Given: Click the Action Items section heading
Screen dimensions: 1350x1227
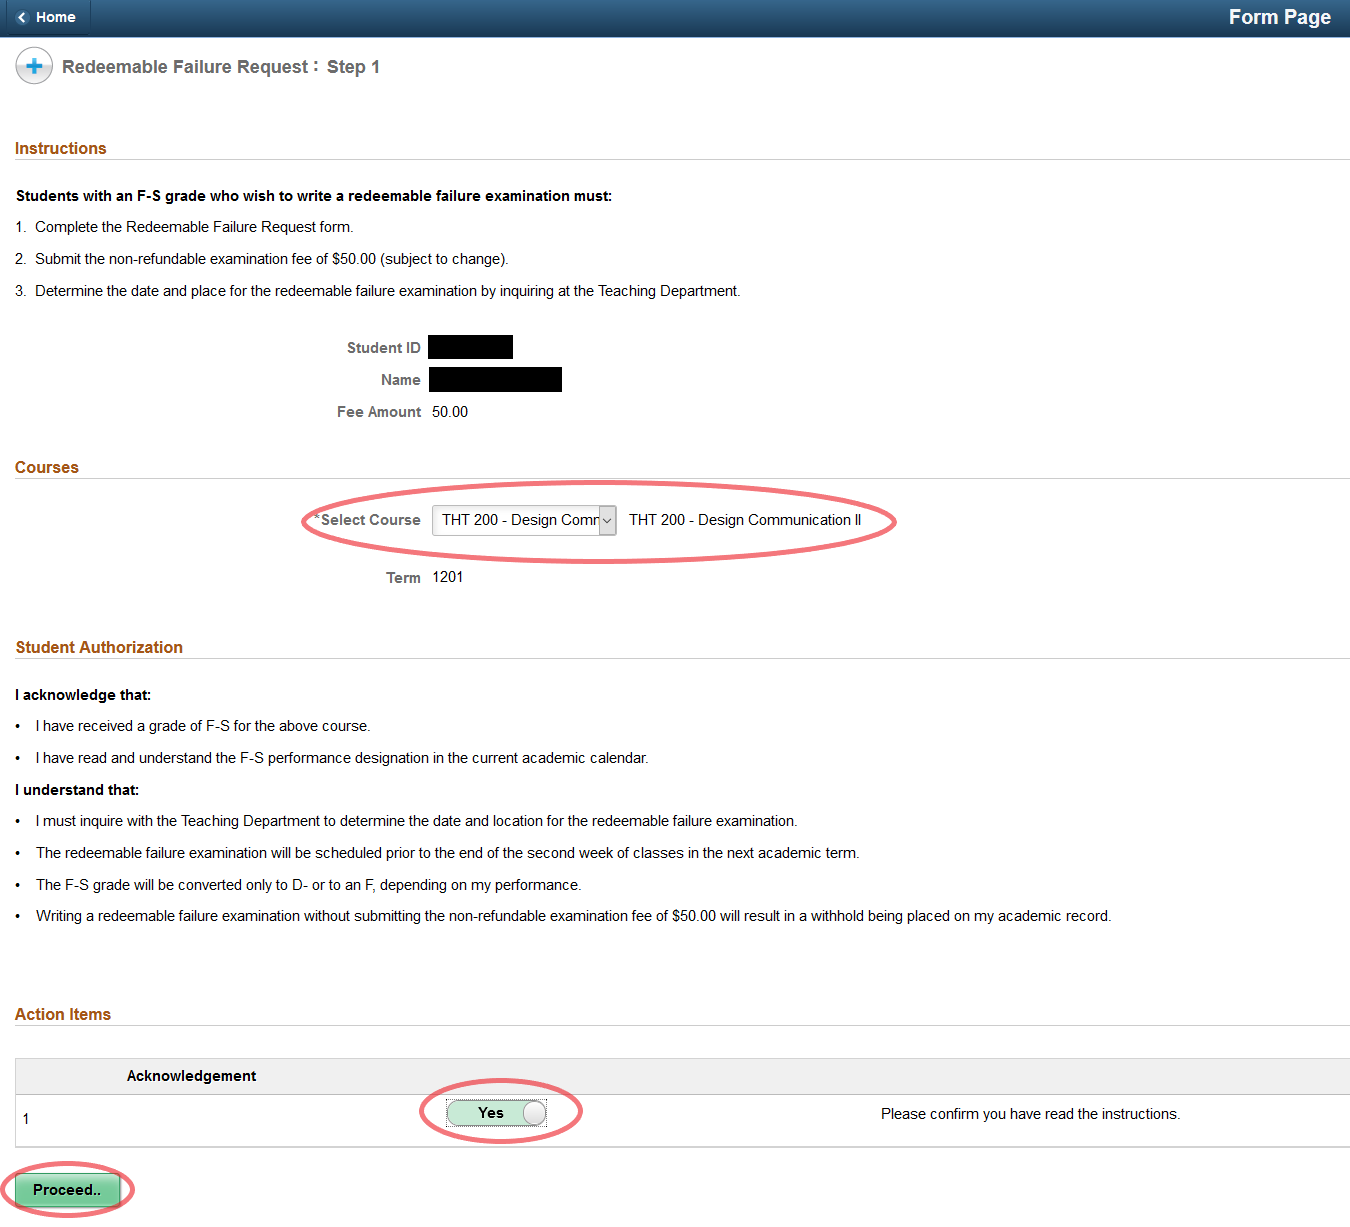Looking at the screenshot, I should point(63,1014).
